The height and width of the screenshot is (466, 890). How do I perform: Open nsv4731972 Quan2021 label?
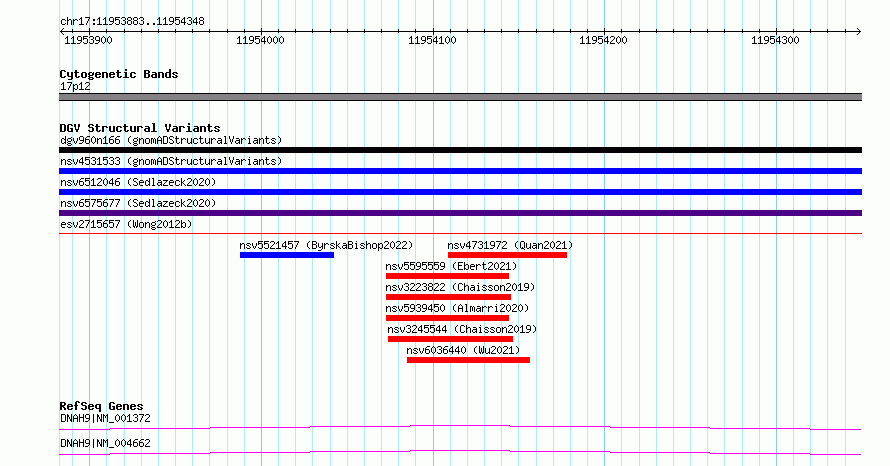pos(510,245)
